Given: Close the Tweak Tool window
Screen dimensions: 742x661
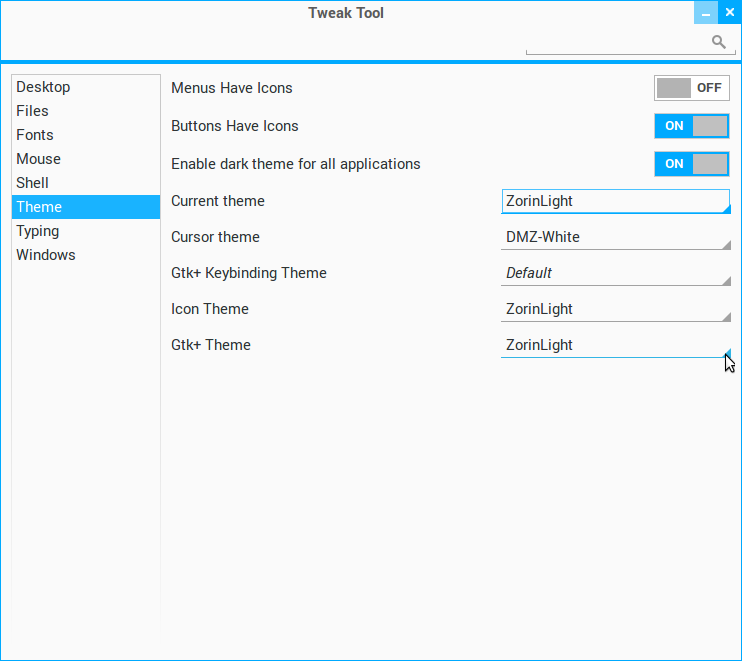Looking at the screenshot, I should (729, 13).
